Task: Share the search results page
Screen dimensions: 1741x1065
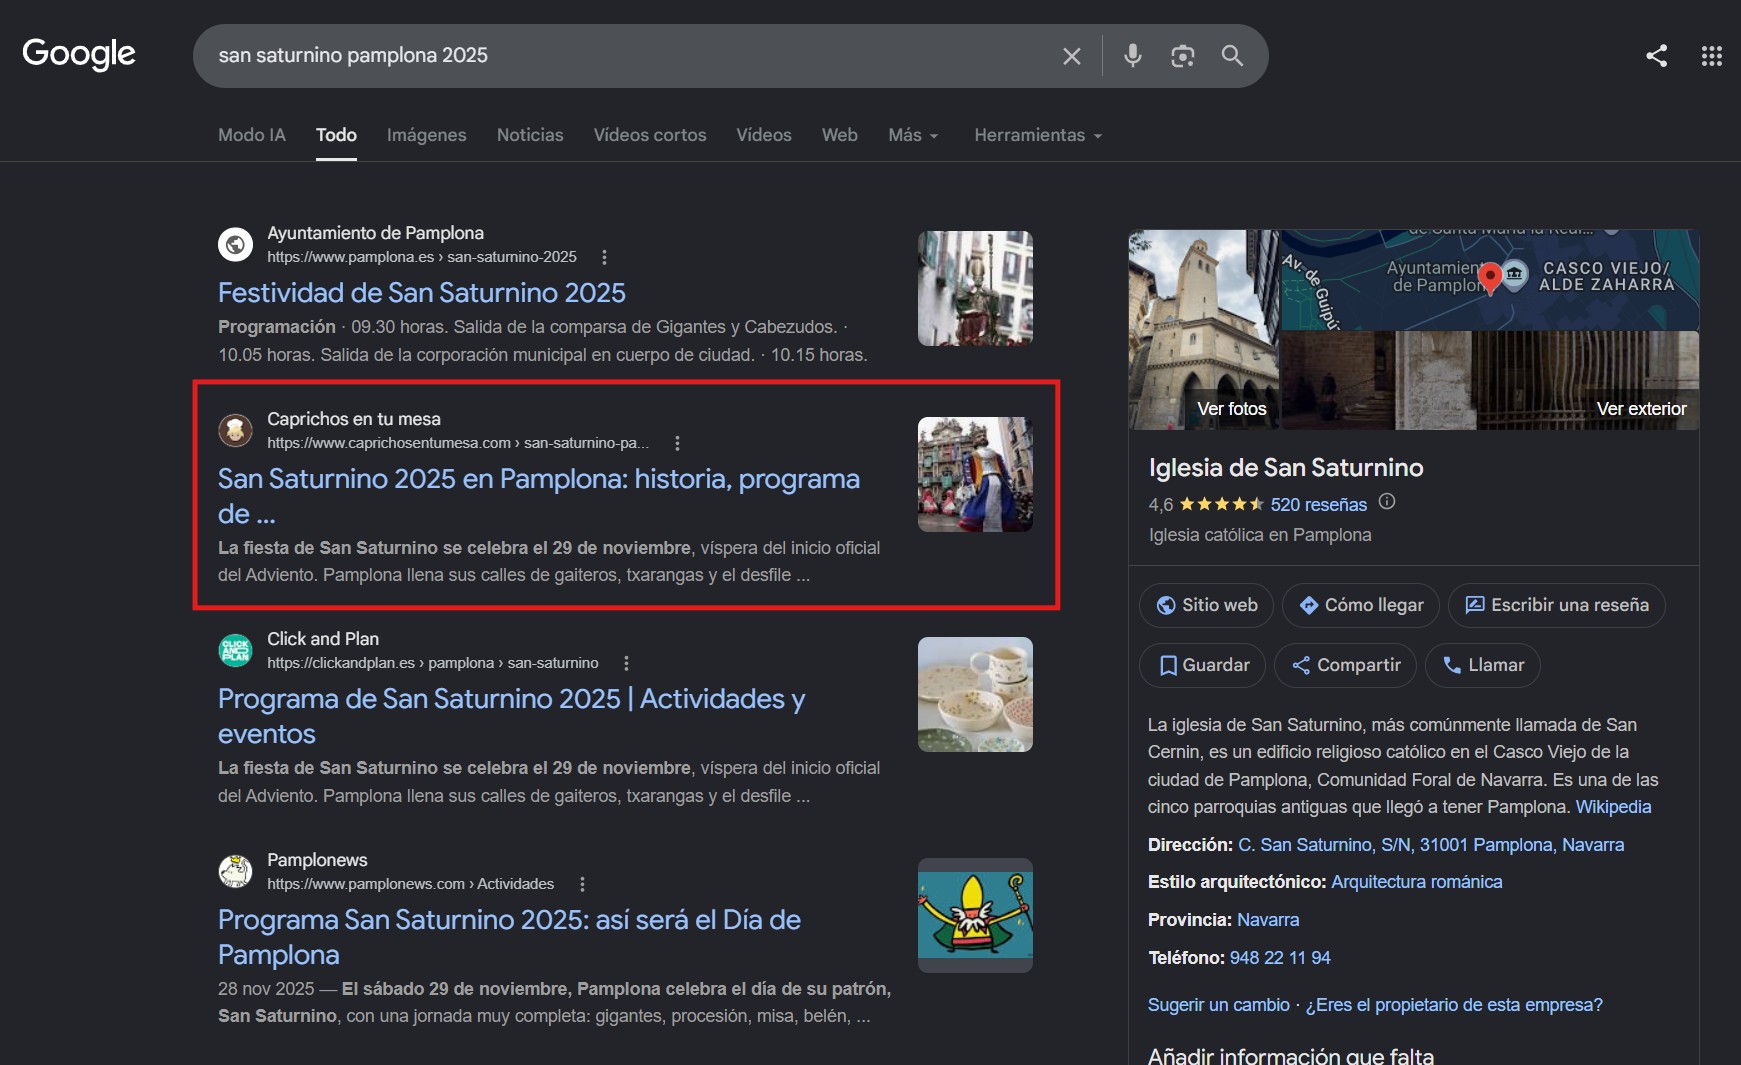Action: [x=1656, y=56]
